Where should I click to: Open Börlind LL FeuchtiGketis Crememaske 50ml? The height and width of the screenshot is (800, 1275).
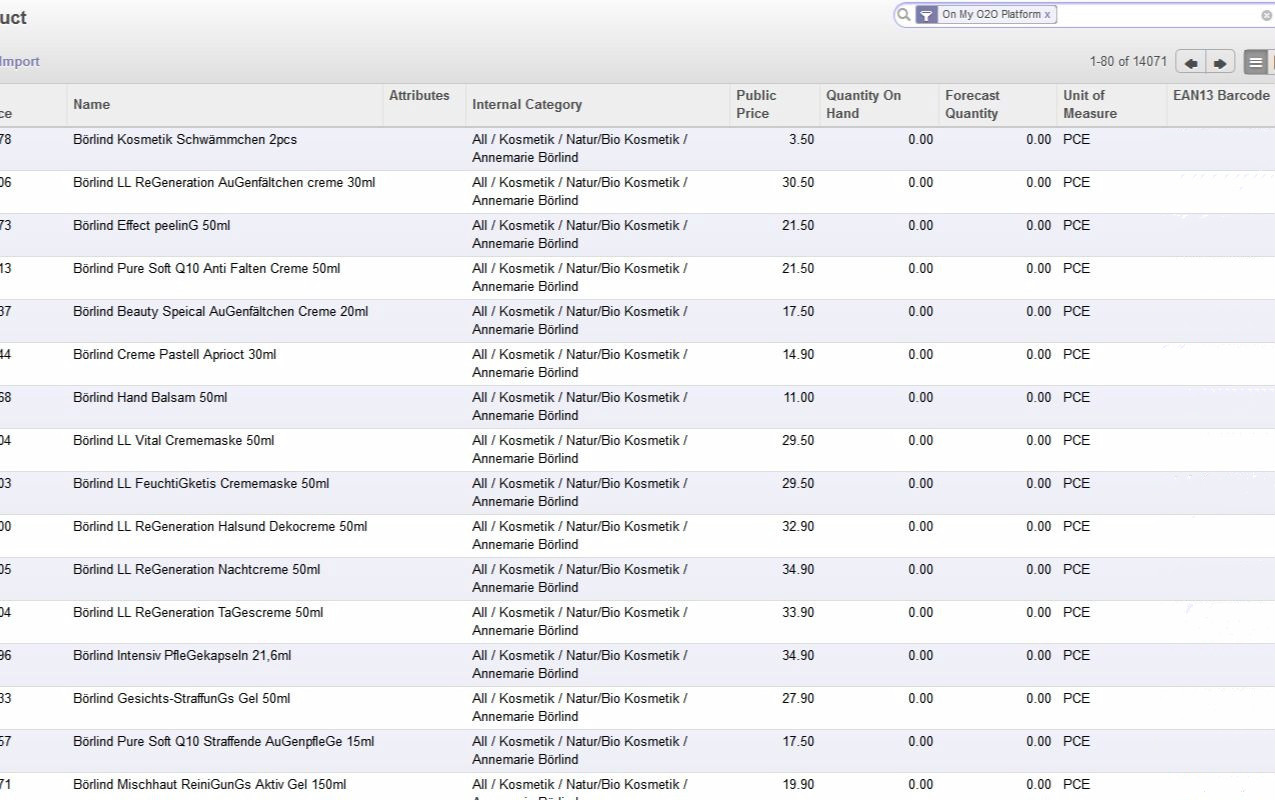click(201, 484)
